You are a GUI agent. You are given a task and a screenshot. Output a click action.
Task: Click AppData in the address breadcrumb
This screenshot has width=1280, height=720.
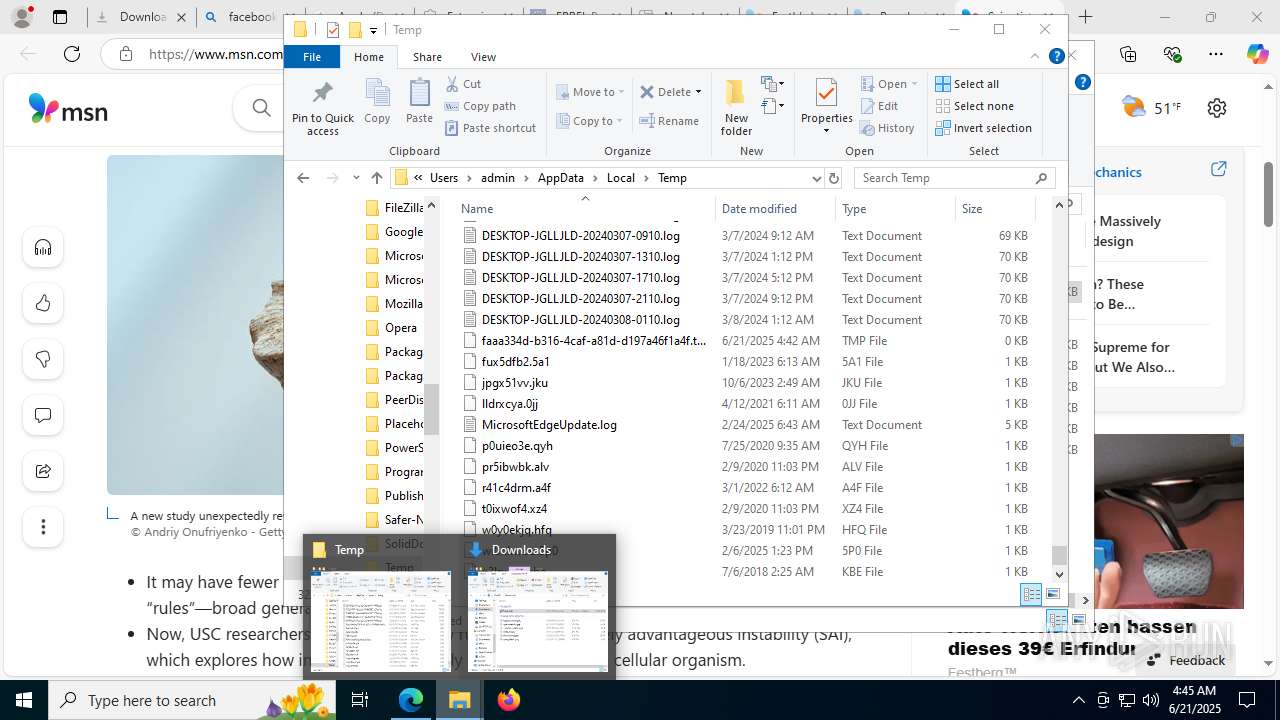tap(560, 178)
